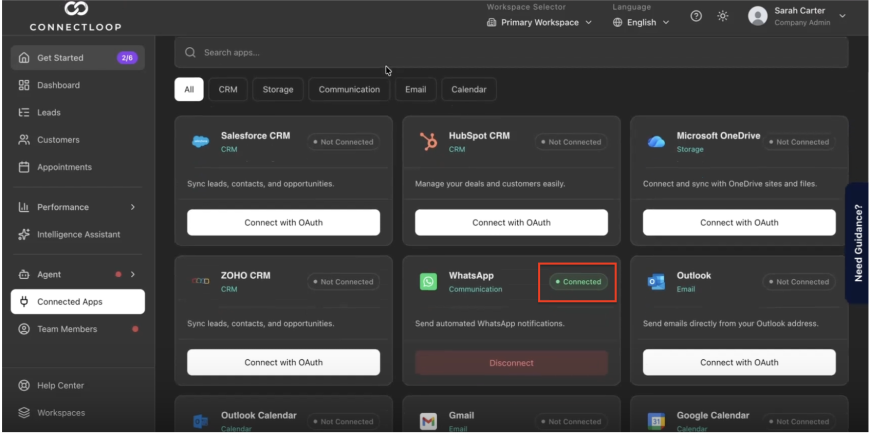
Task: Open the English language dropdown
Action: pyautogui.click(x=641, y=23)
